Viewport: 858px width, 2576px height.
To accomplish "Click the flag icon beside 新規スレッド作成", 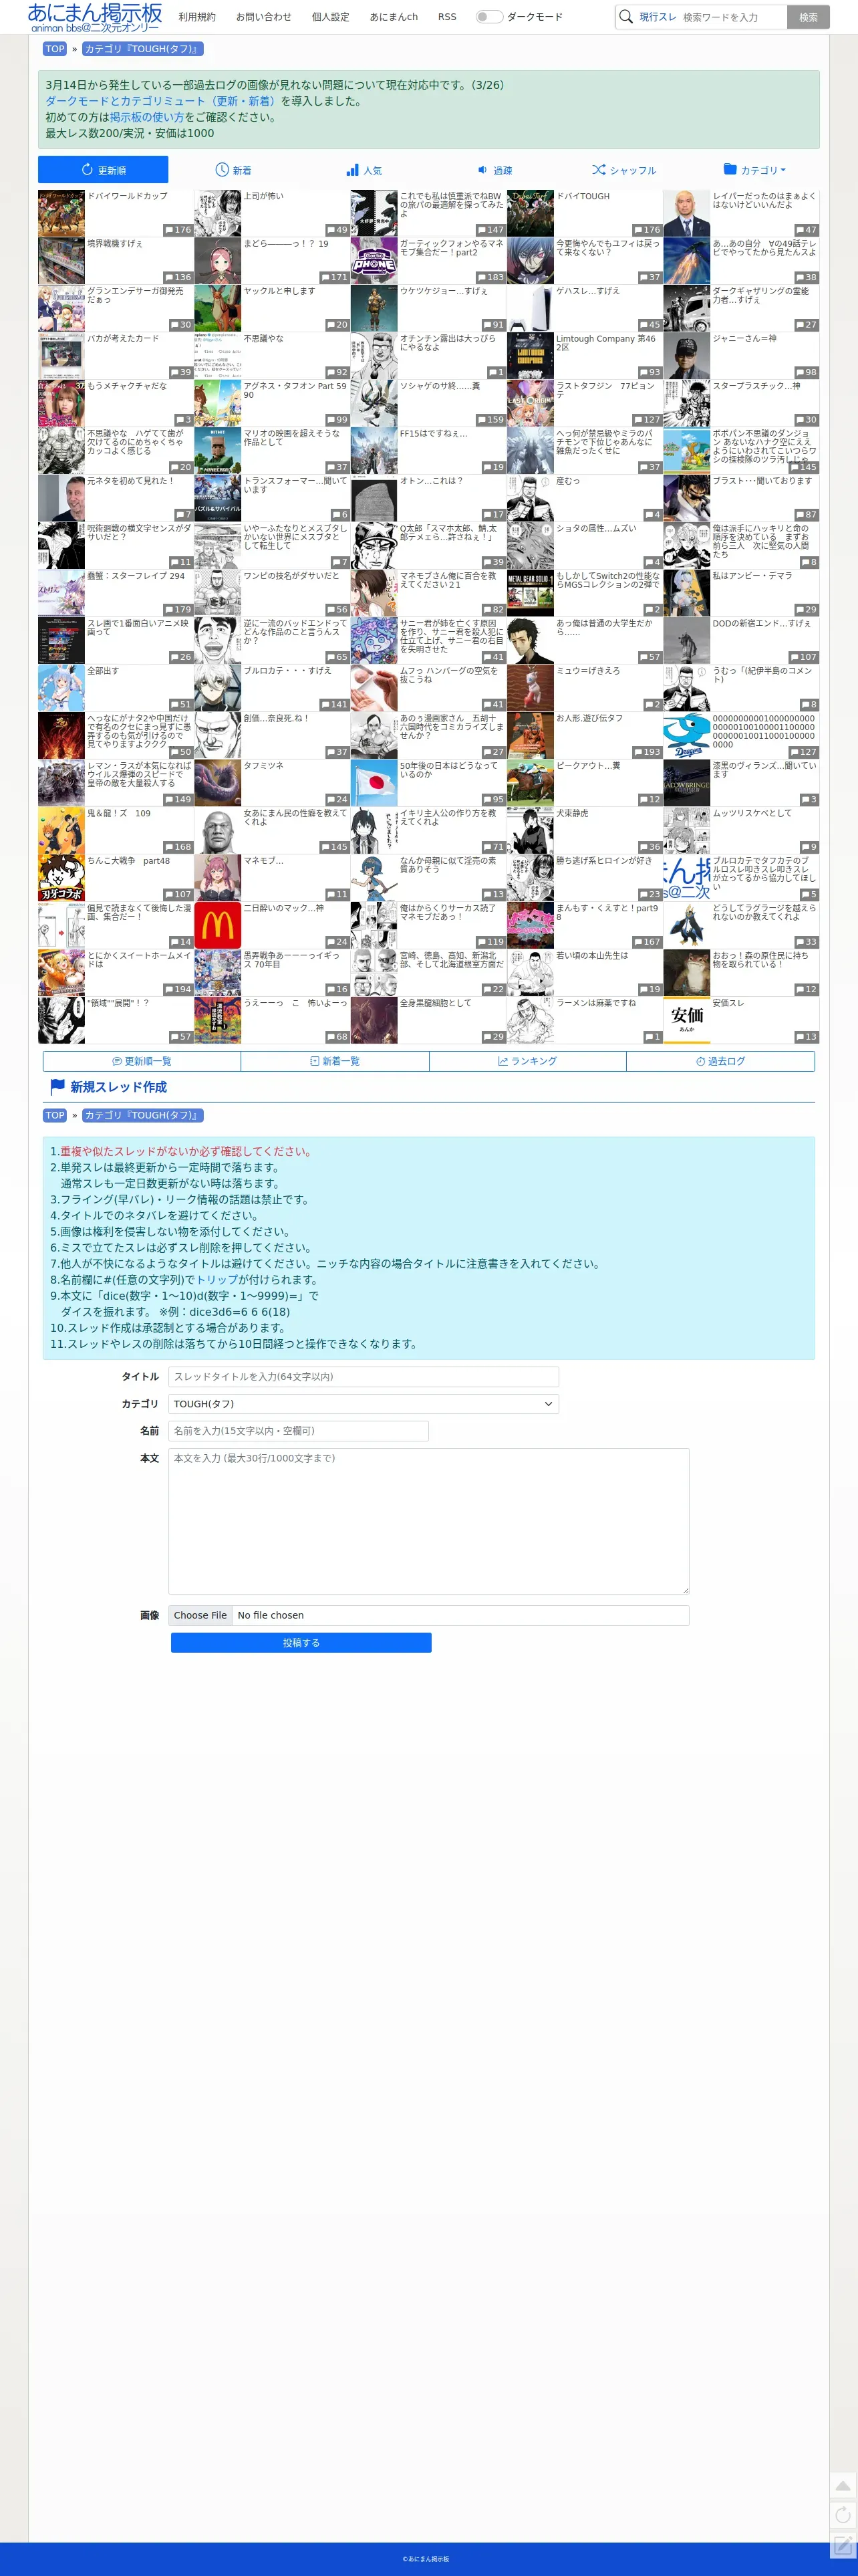I will [58, 1086].
